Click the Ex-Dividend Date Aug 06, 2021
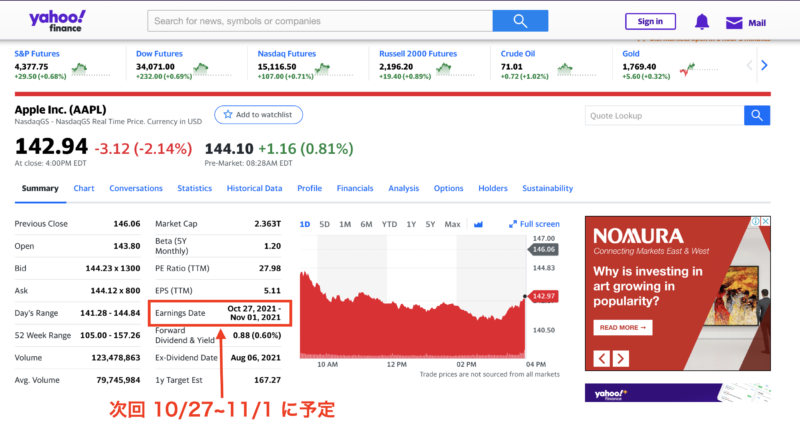Screen dimensions: 800x421 pos(256,358)
